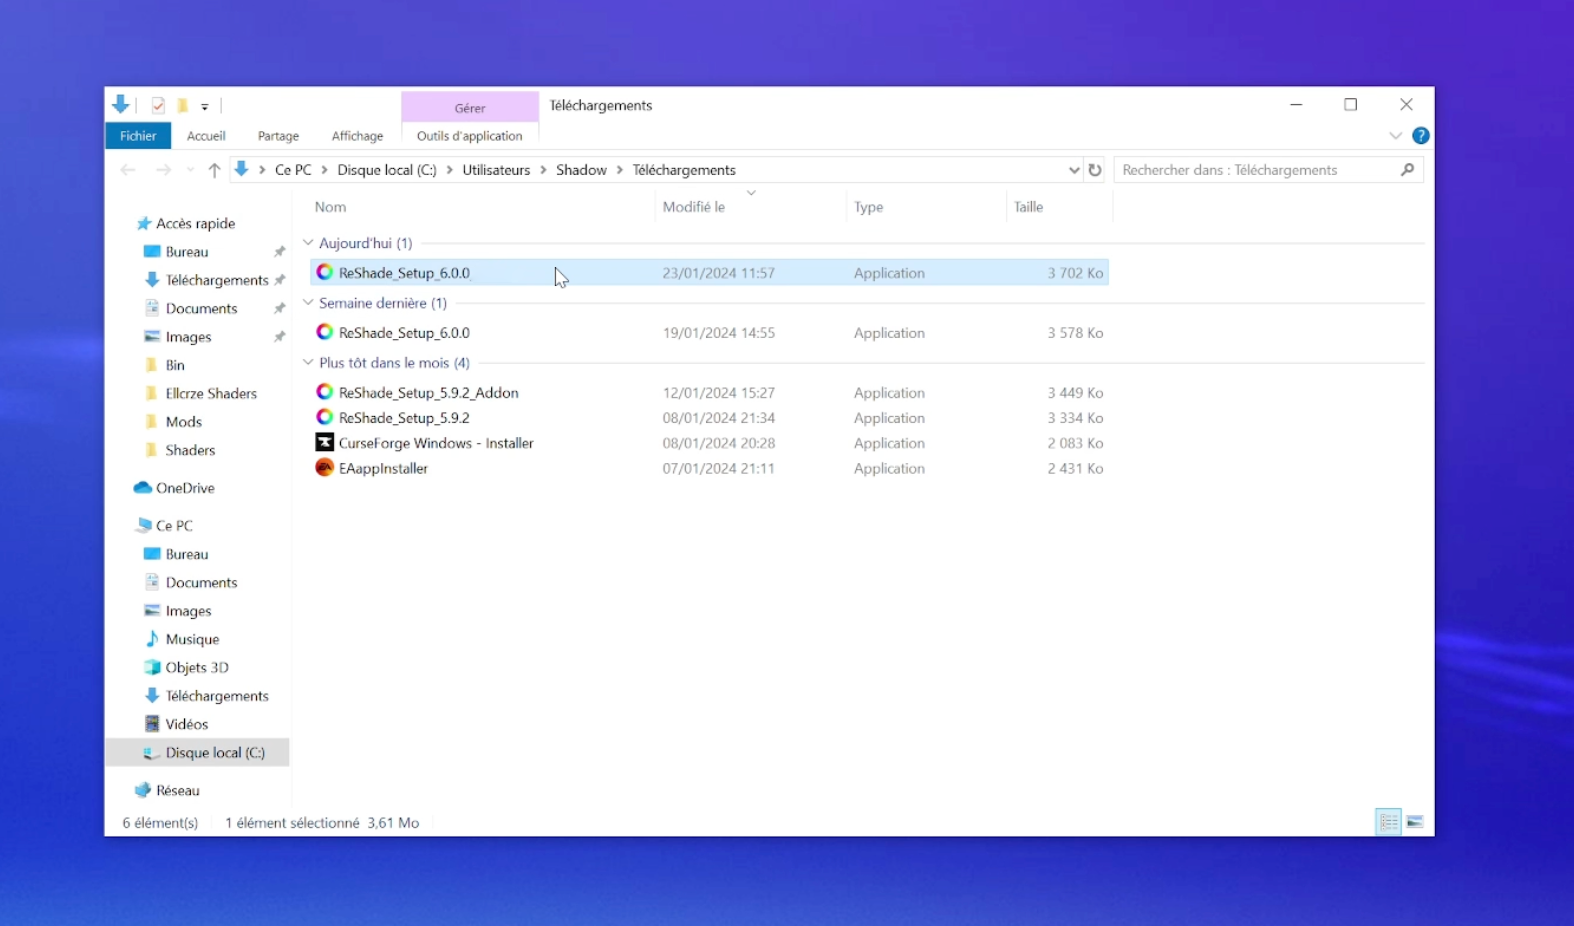Select ReShade_Setup_6.0.0 dated 23/01/2024
Screen dimensions: 1574x926
point(709,273)
